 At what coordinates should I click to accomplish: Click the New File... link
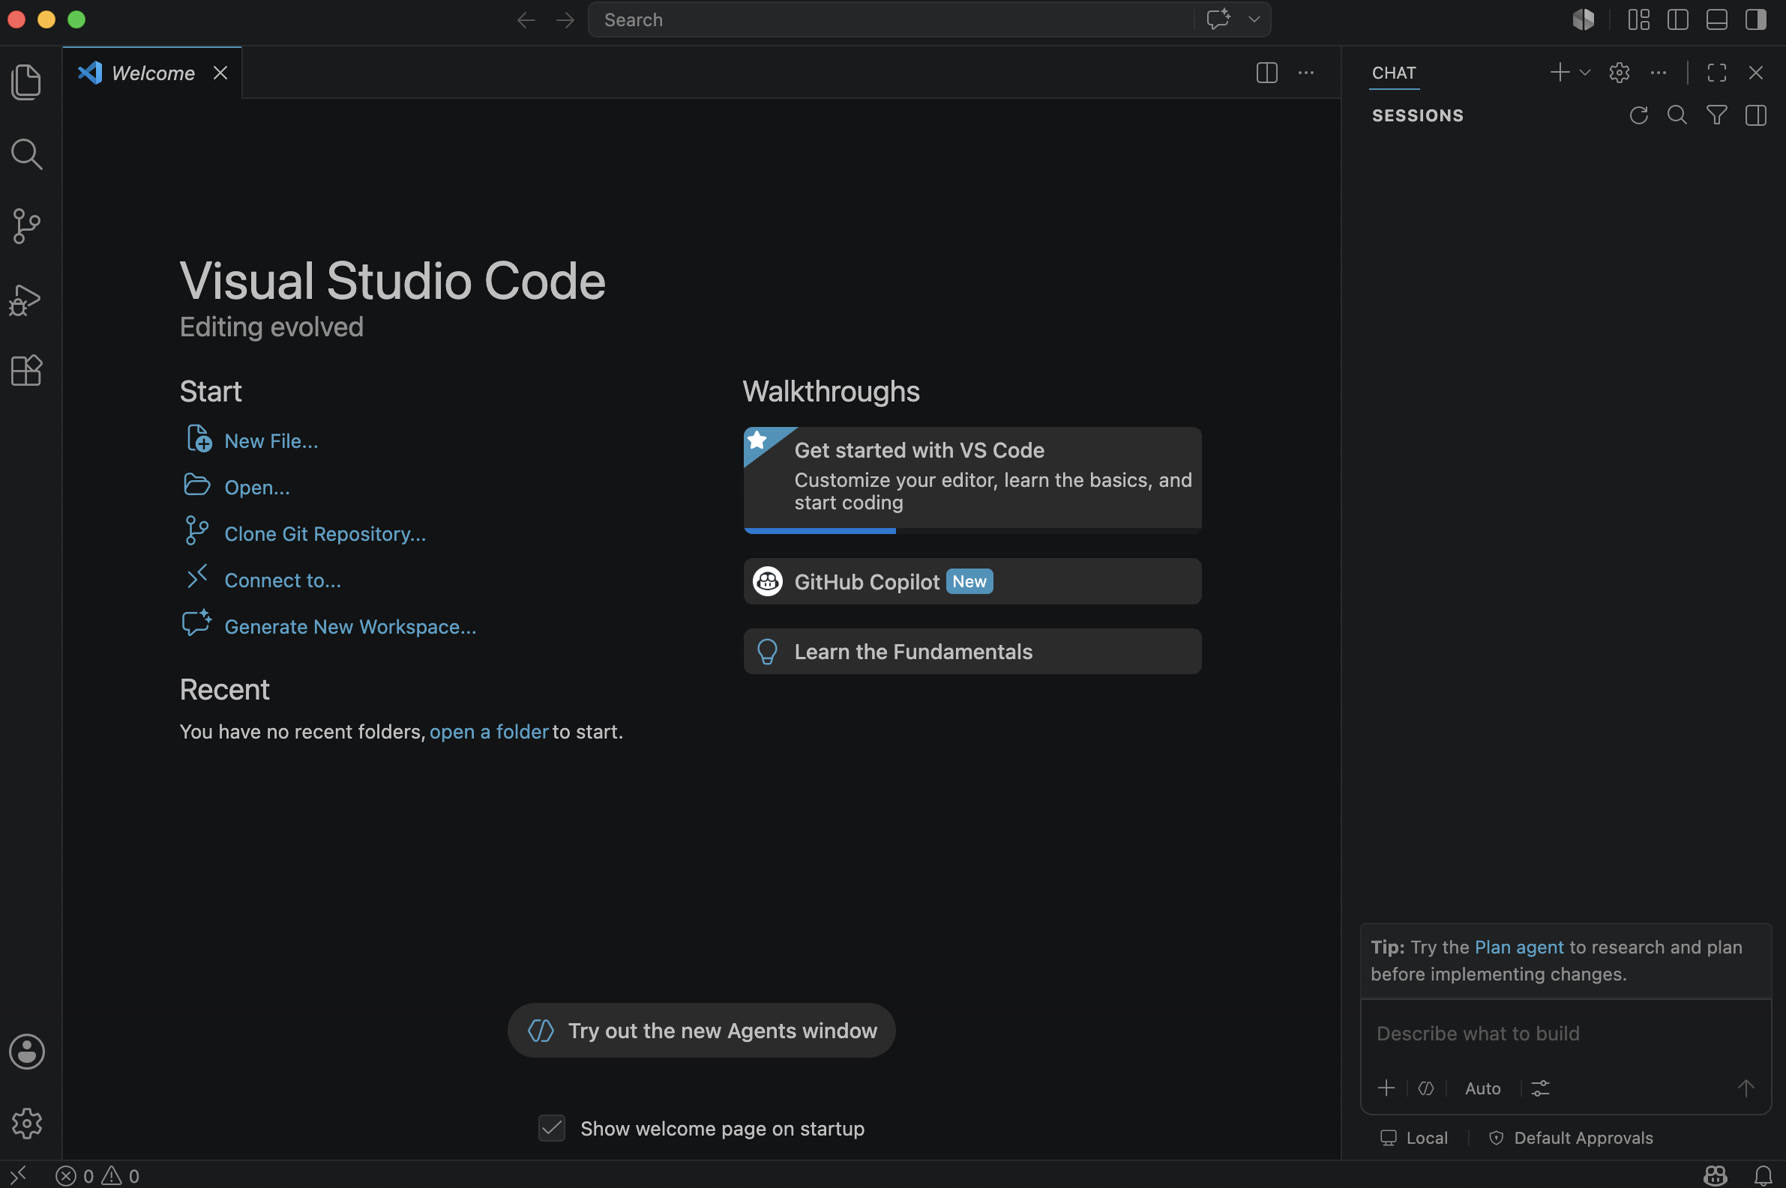coord(271,441)
